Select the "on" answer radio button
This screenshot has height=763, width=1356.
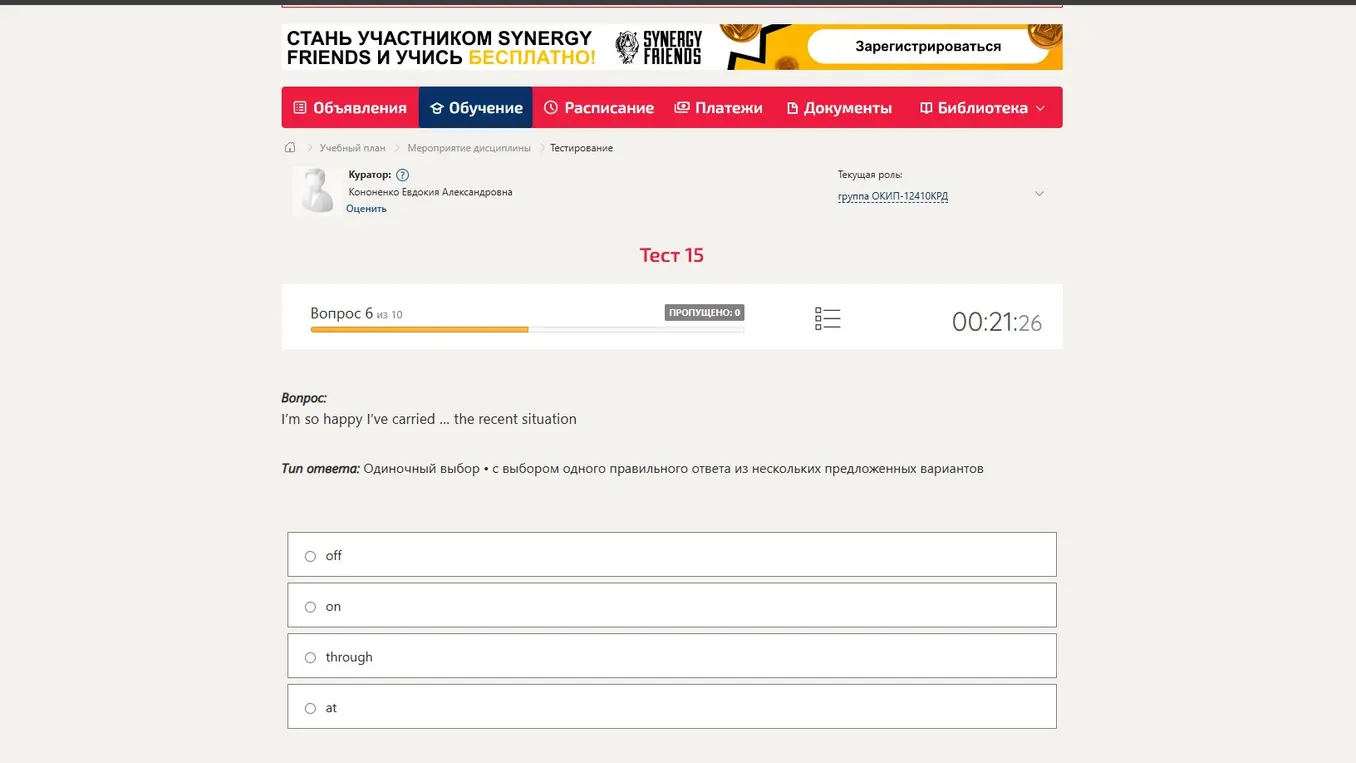point(310,607)
